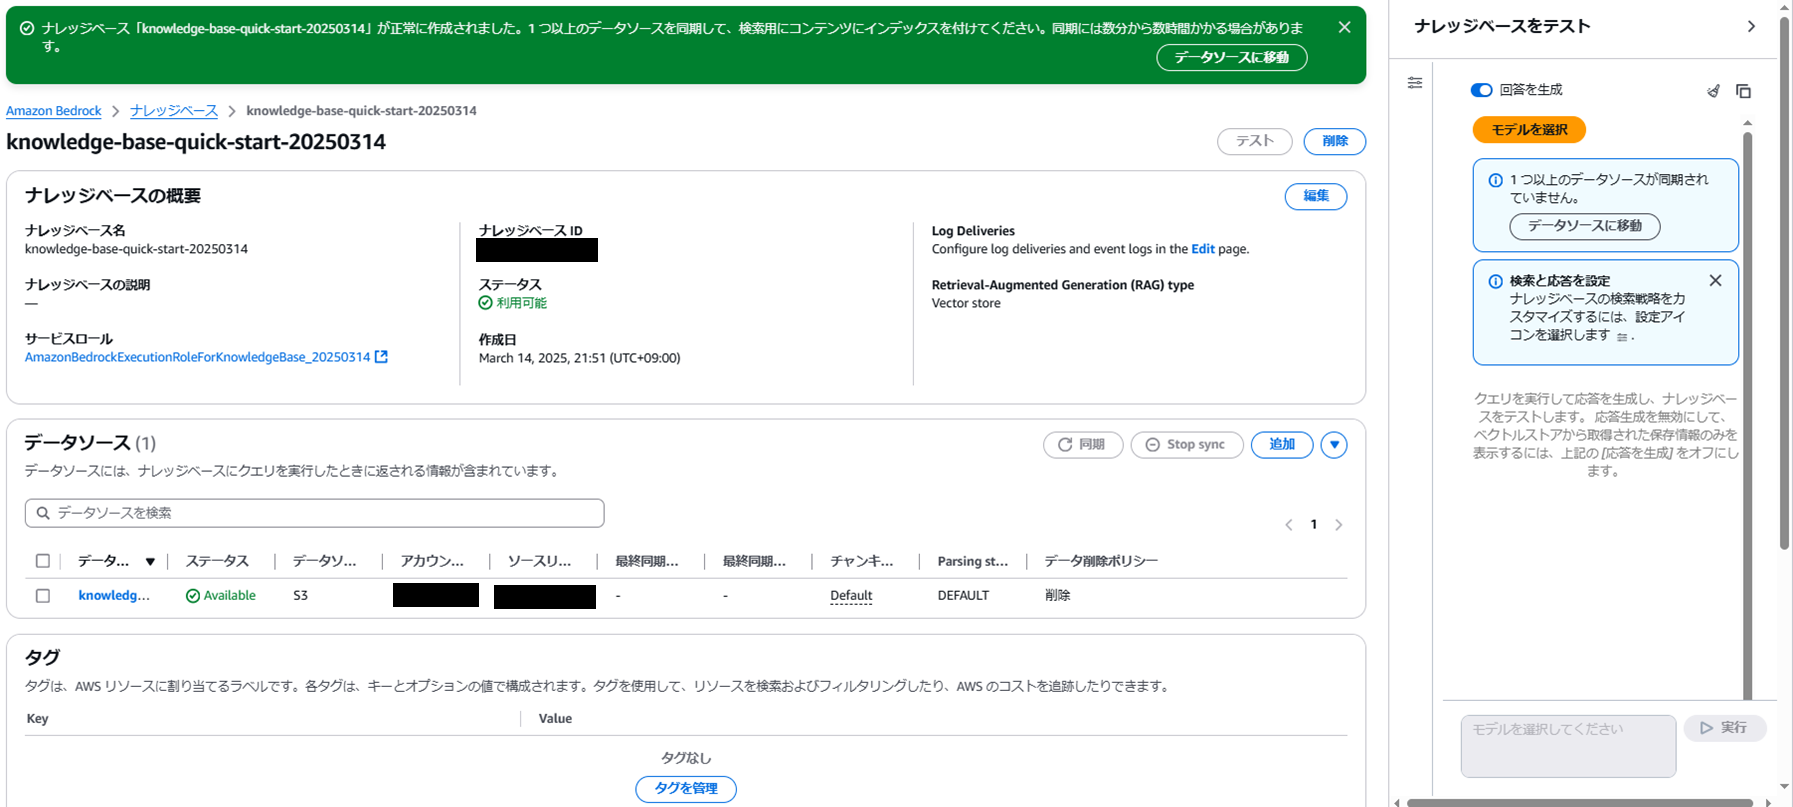Click the Value tag column header
This screenshot has height=807, width=1793.
click(x=555, y=719)
